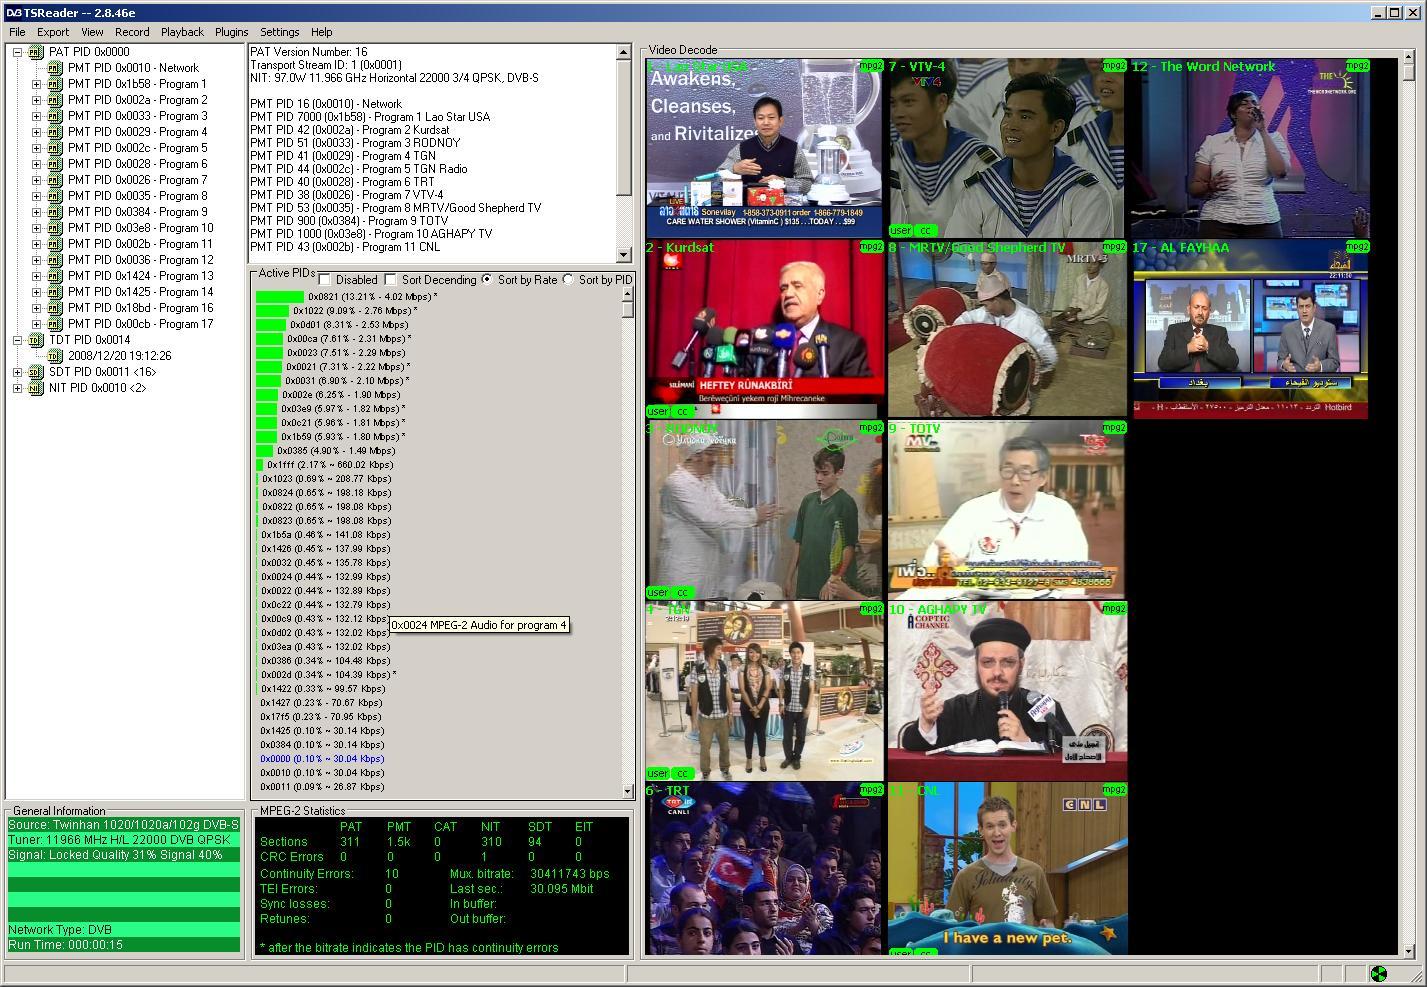The height and width of the screenshot is (987, 1427).
Task: Click the PMT PID 0x0036 - Program 12 row
Action: 140,260
